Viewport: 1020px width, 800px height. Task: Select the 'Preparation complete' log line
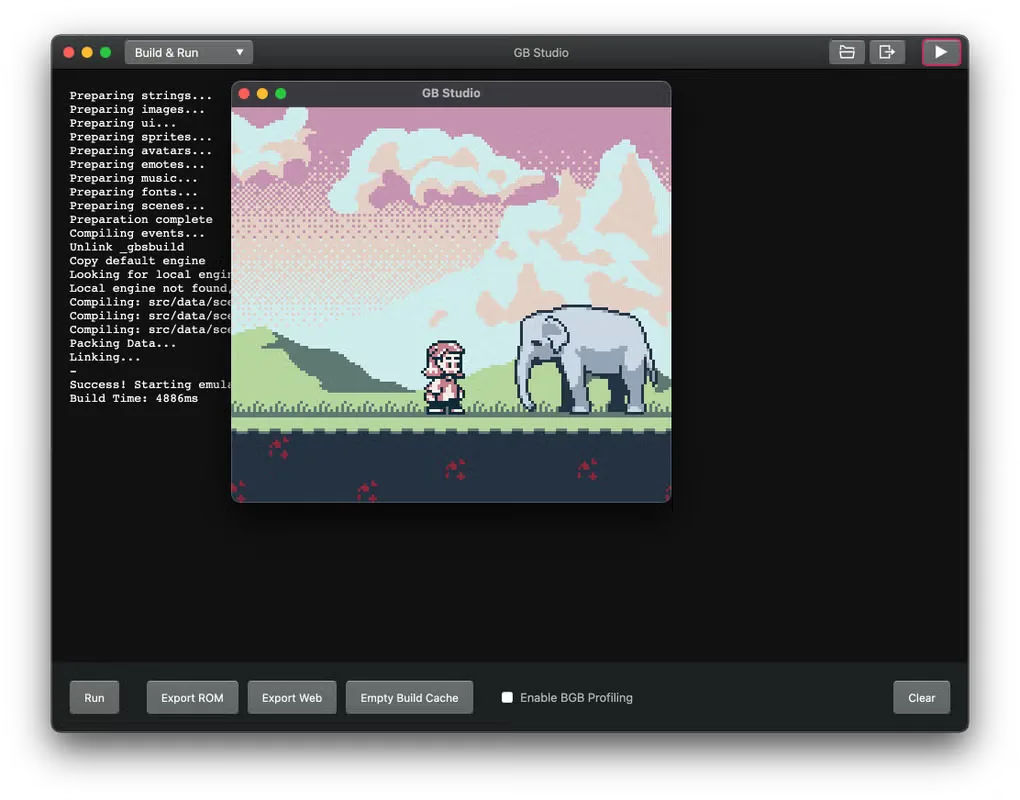(141, 219)
